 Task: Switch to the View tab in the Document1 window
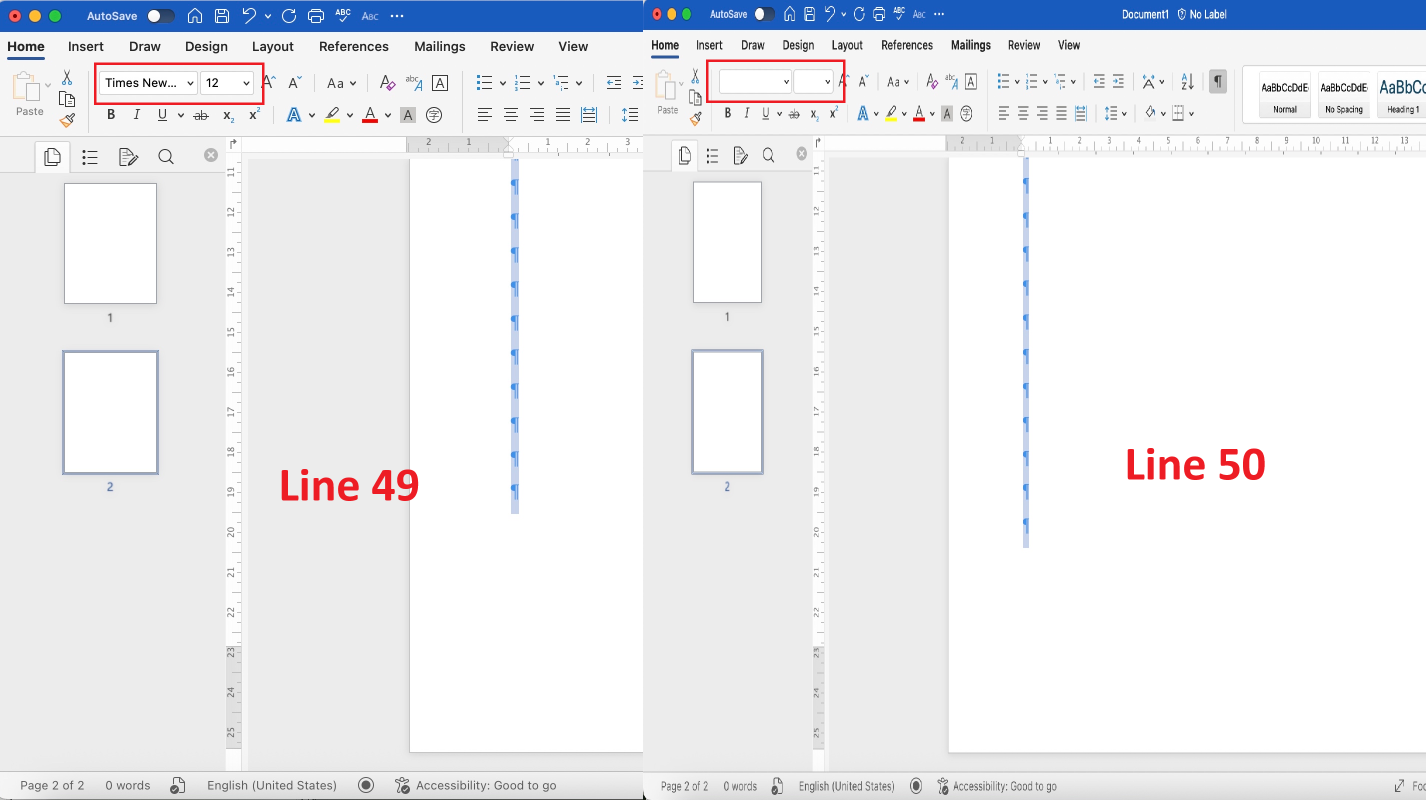[1069, 45]
